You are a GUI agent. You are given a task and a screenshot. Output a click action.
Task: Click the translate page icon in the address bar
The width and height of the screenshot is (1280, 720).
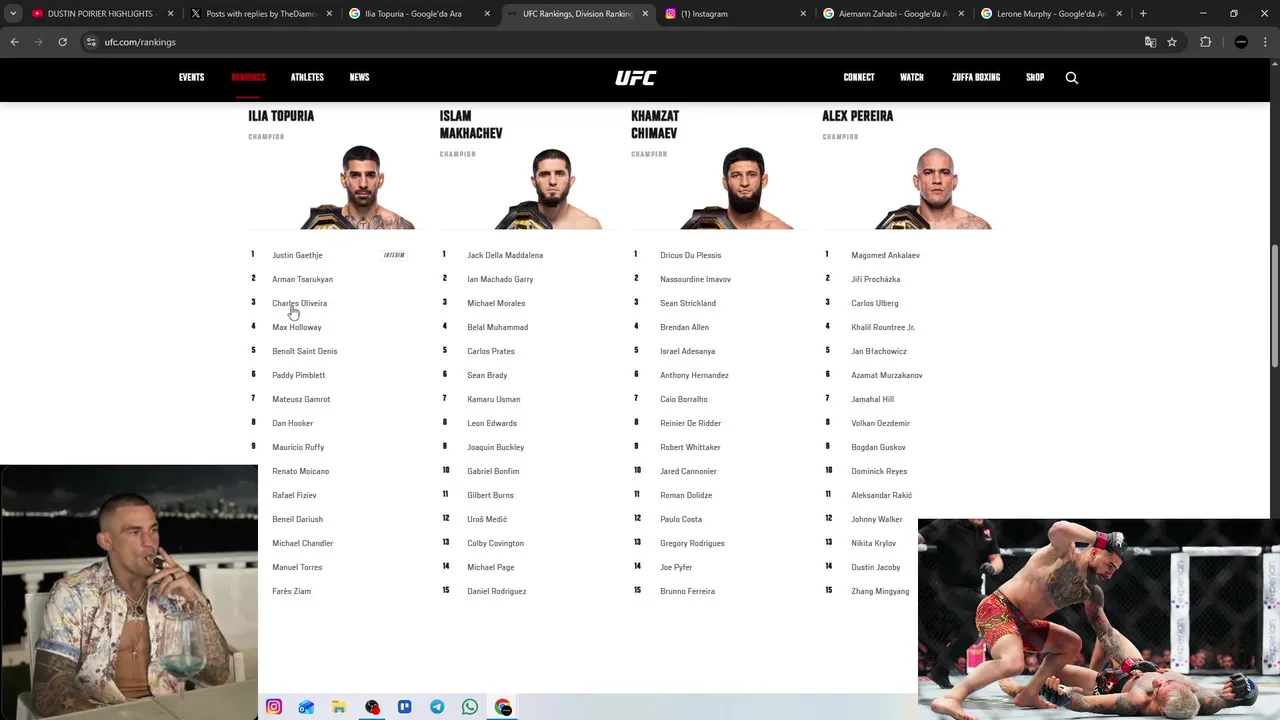coord(1150,42)
